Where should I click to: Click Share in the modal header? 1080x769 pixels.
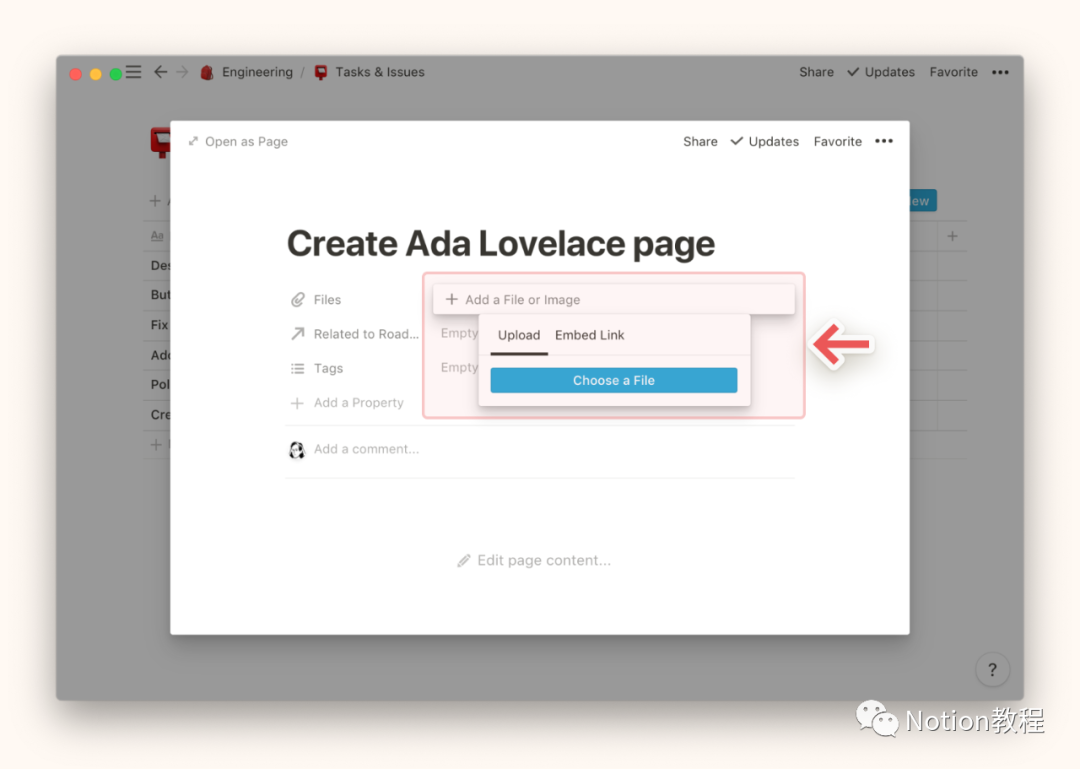[700, 142]
